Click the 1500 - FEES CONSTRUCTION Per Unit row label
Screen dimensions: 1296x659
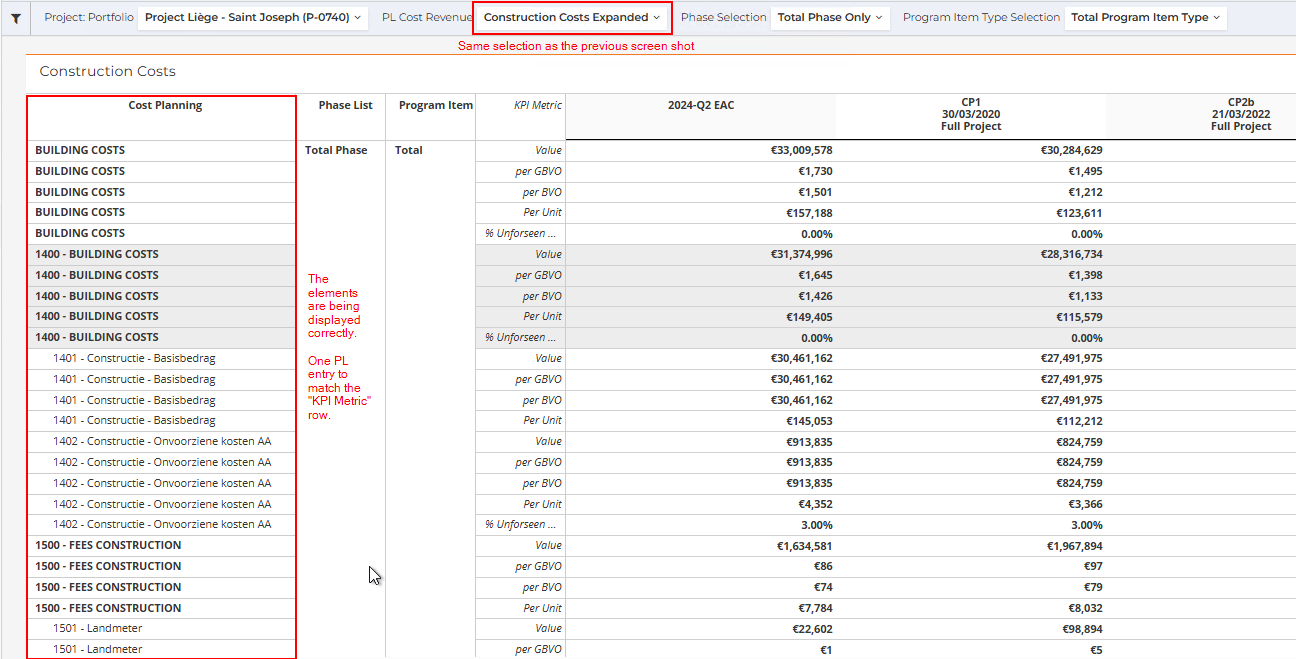[108, 608]
